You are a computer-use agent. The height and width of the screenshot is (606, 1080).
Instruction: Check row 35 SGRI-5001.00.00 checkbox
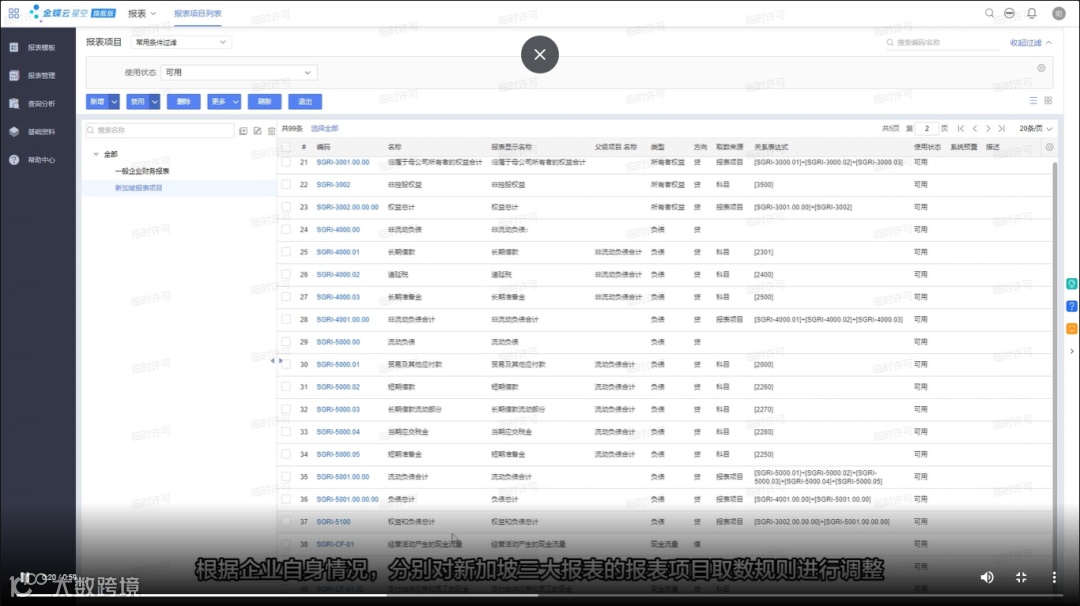point(286,477)
